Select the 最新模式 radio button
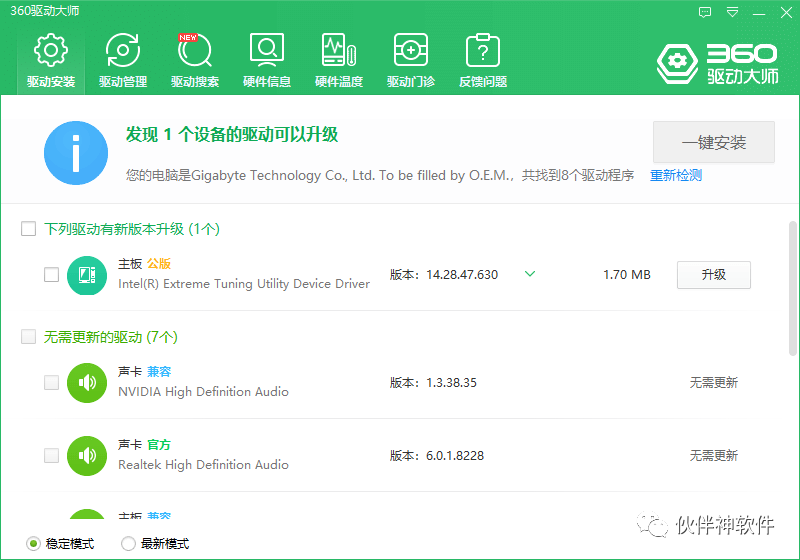The width and height of the screenshot is (800, 560). 128,544
